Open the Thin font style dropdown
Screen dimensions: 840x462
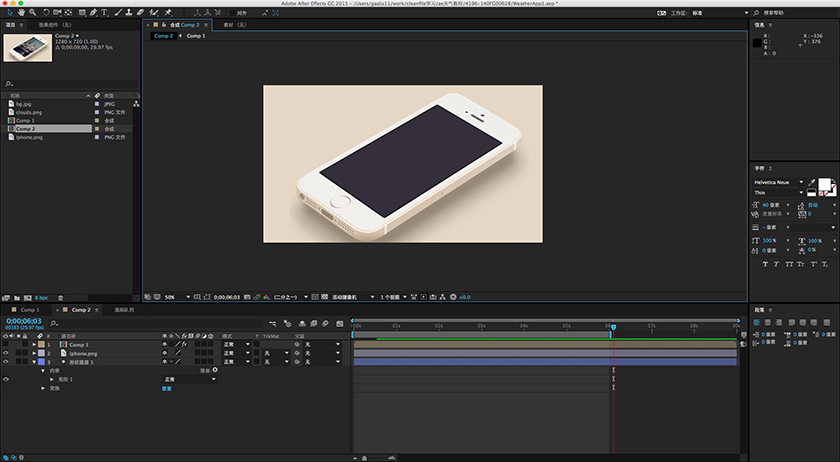[x=778, y=192]
